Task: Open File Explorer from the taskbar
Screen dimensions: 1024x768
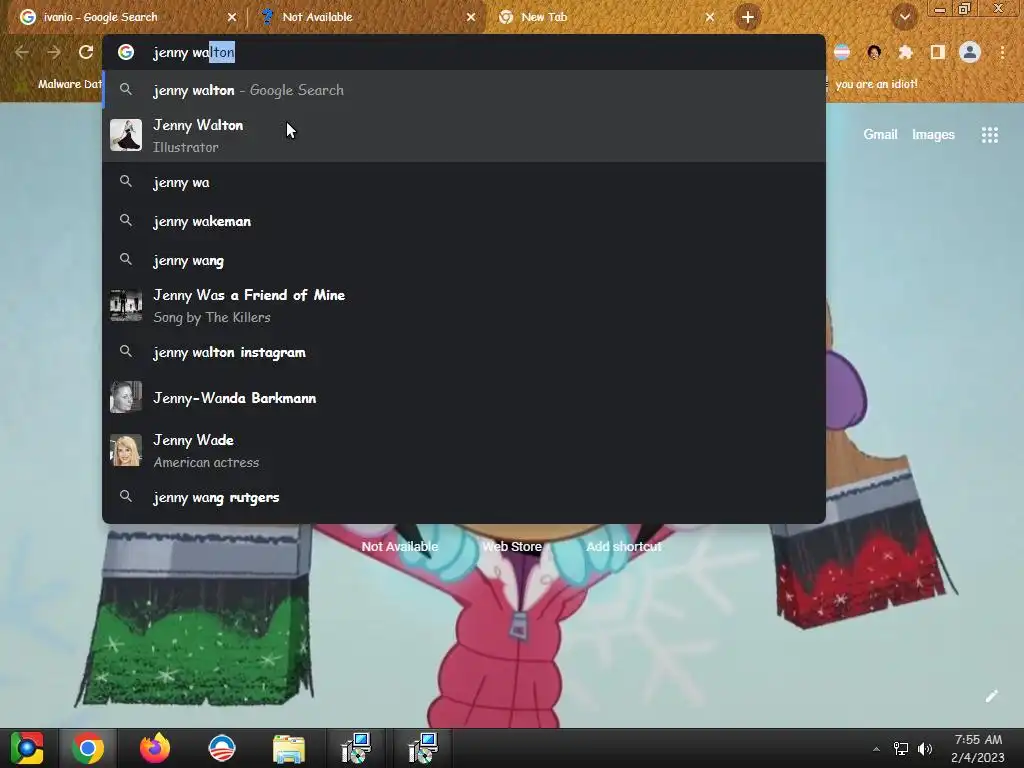Action: (289, 748)
